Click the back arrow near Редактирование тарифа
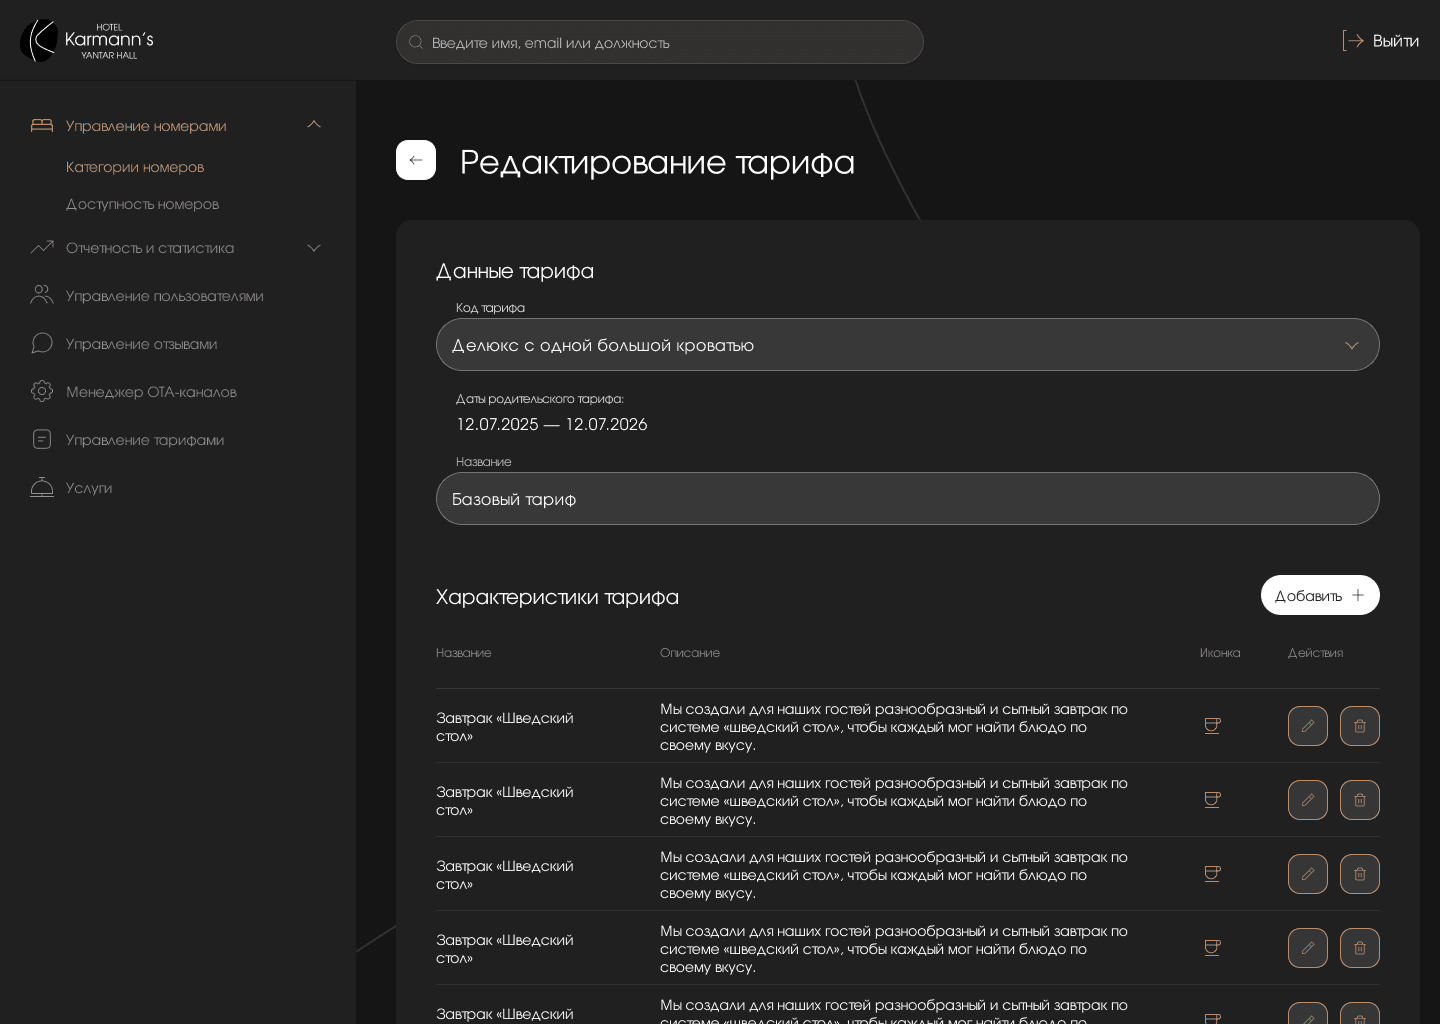The height and width of the screenshot is (1024, 1440). pyautogui.click(x=416, y=160)
